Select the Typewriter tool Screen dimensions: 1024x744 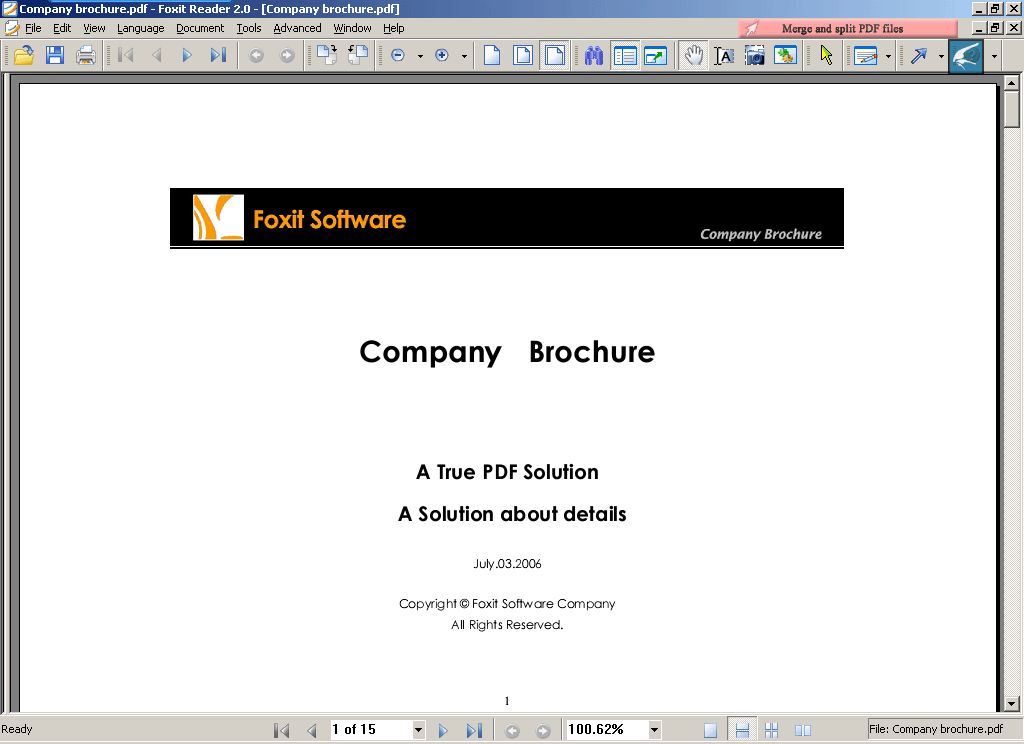pos(865,56)
